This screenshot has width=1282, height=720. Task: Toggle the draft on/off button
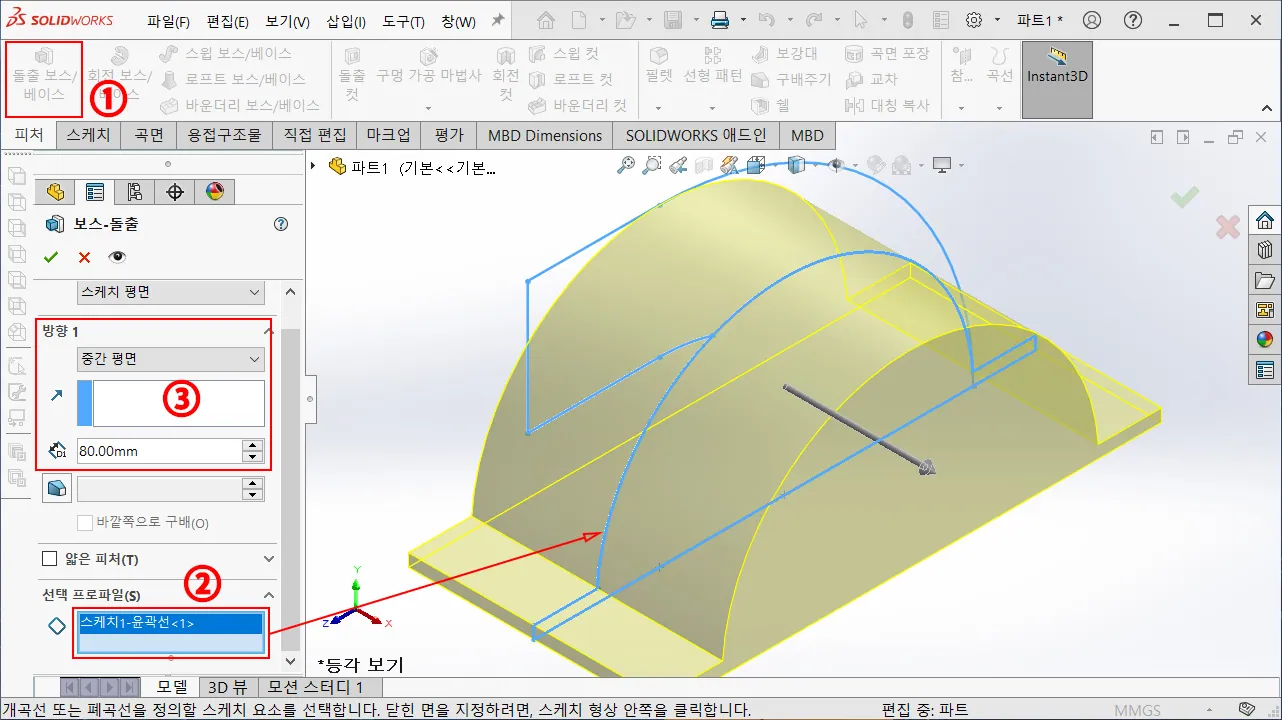tap(56, 488)
